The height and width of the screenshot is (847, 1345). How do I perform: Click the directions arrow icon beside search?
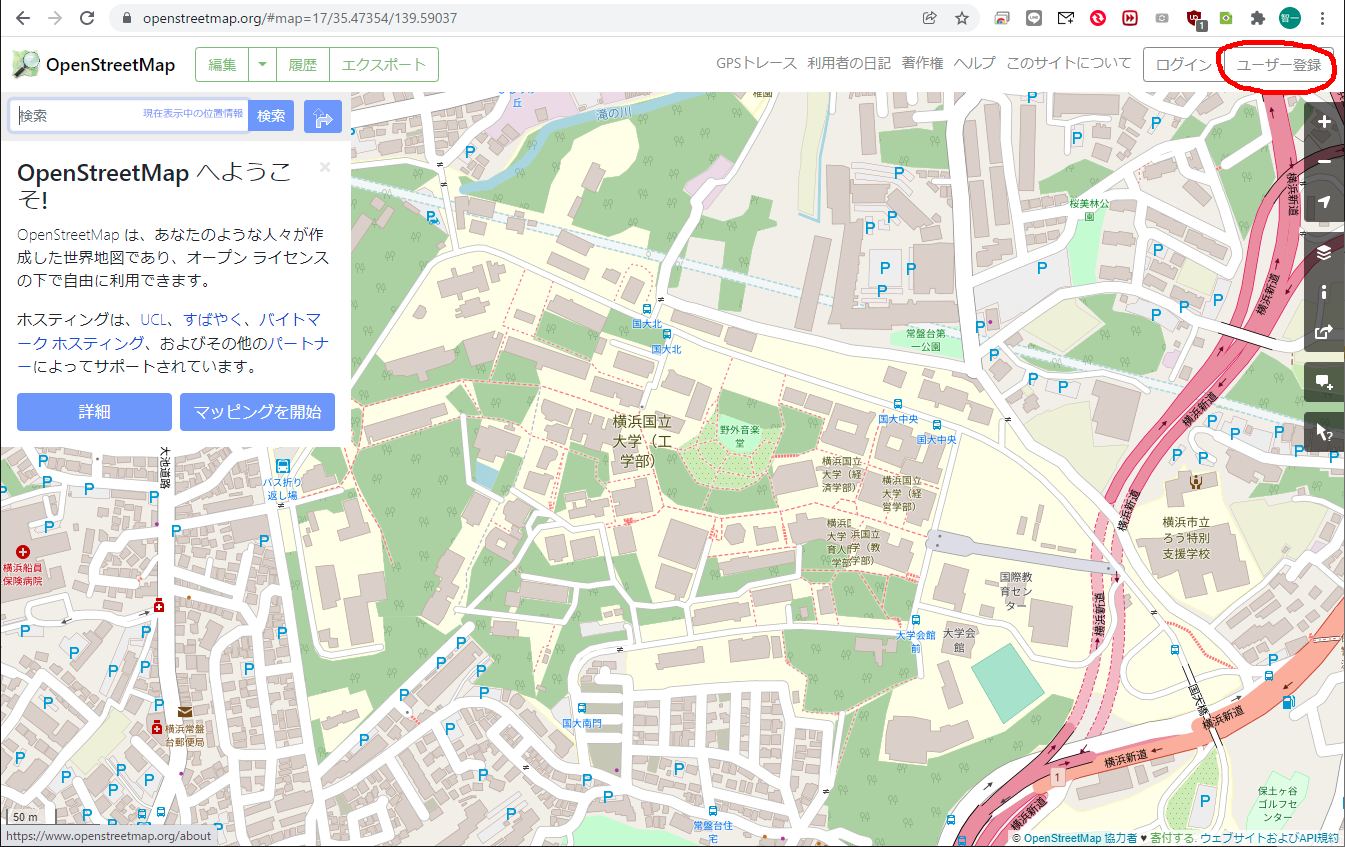pos(323,117)
